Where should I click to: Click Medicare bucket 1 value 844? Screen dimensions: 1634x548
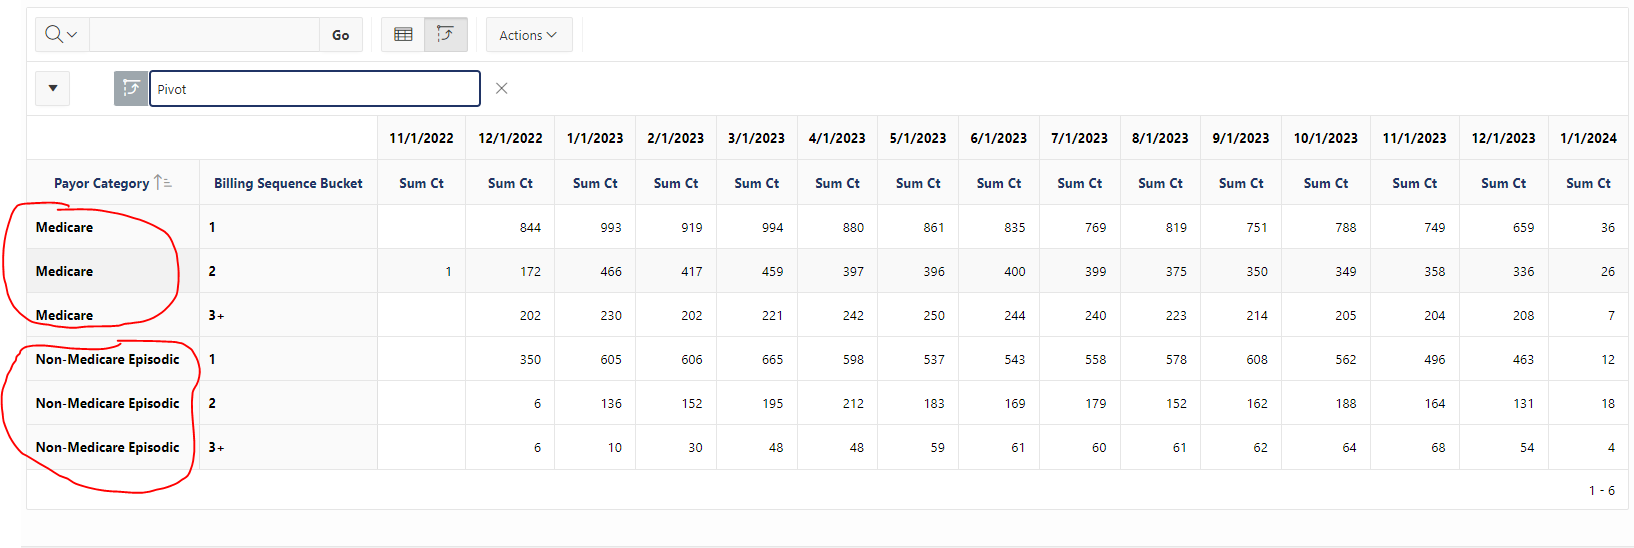(530, 227)
